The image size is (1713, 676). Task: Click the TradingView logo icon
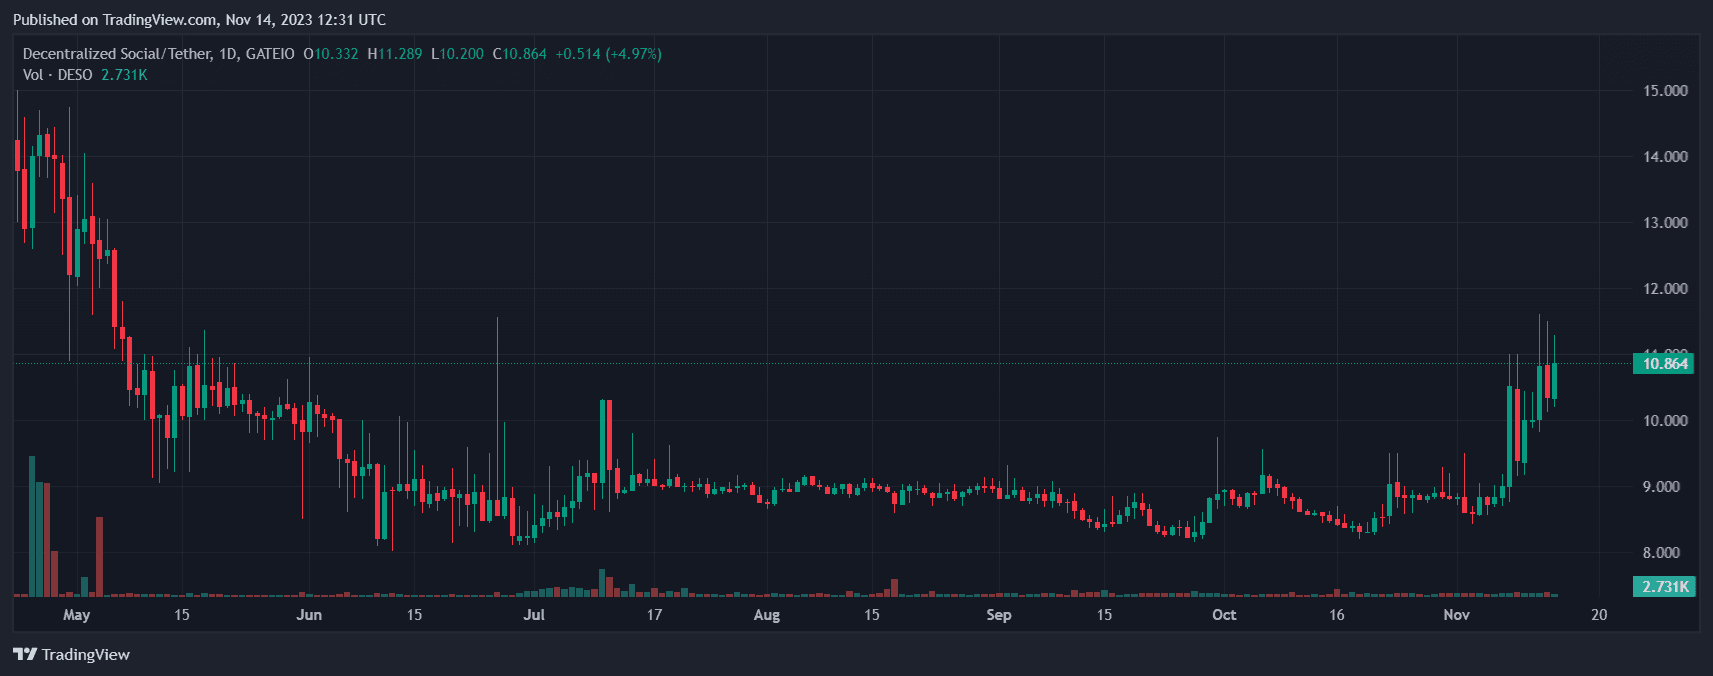point(25,654)
